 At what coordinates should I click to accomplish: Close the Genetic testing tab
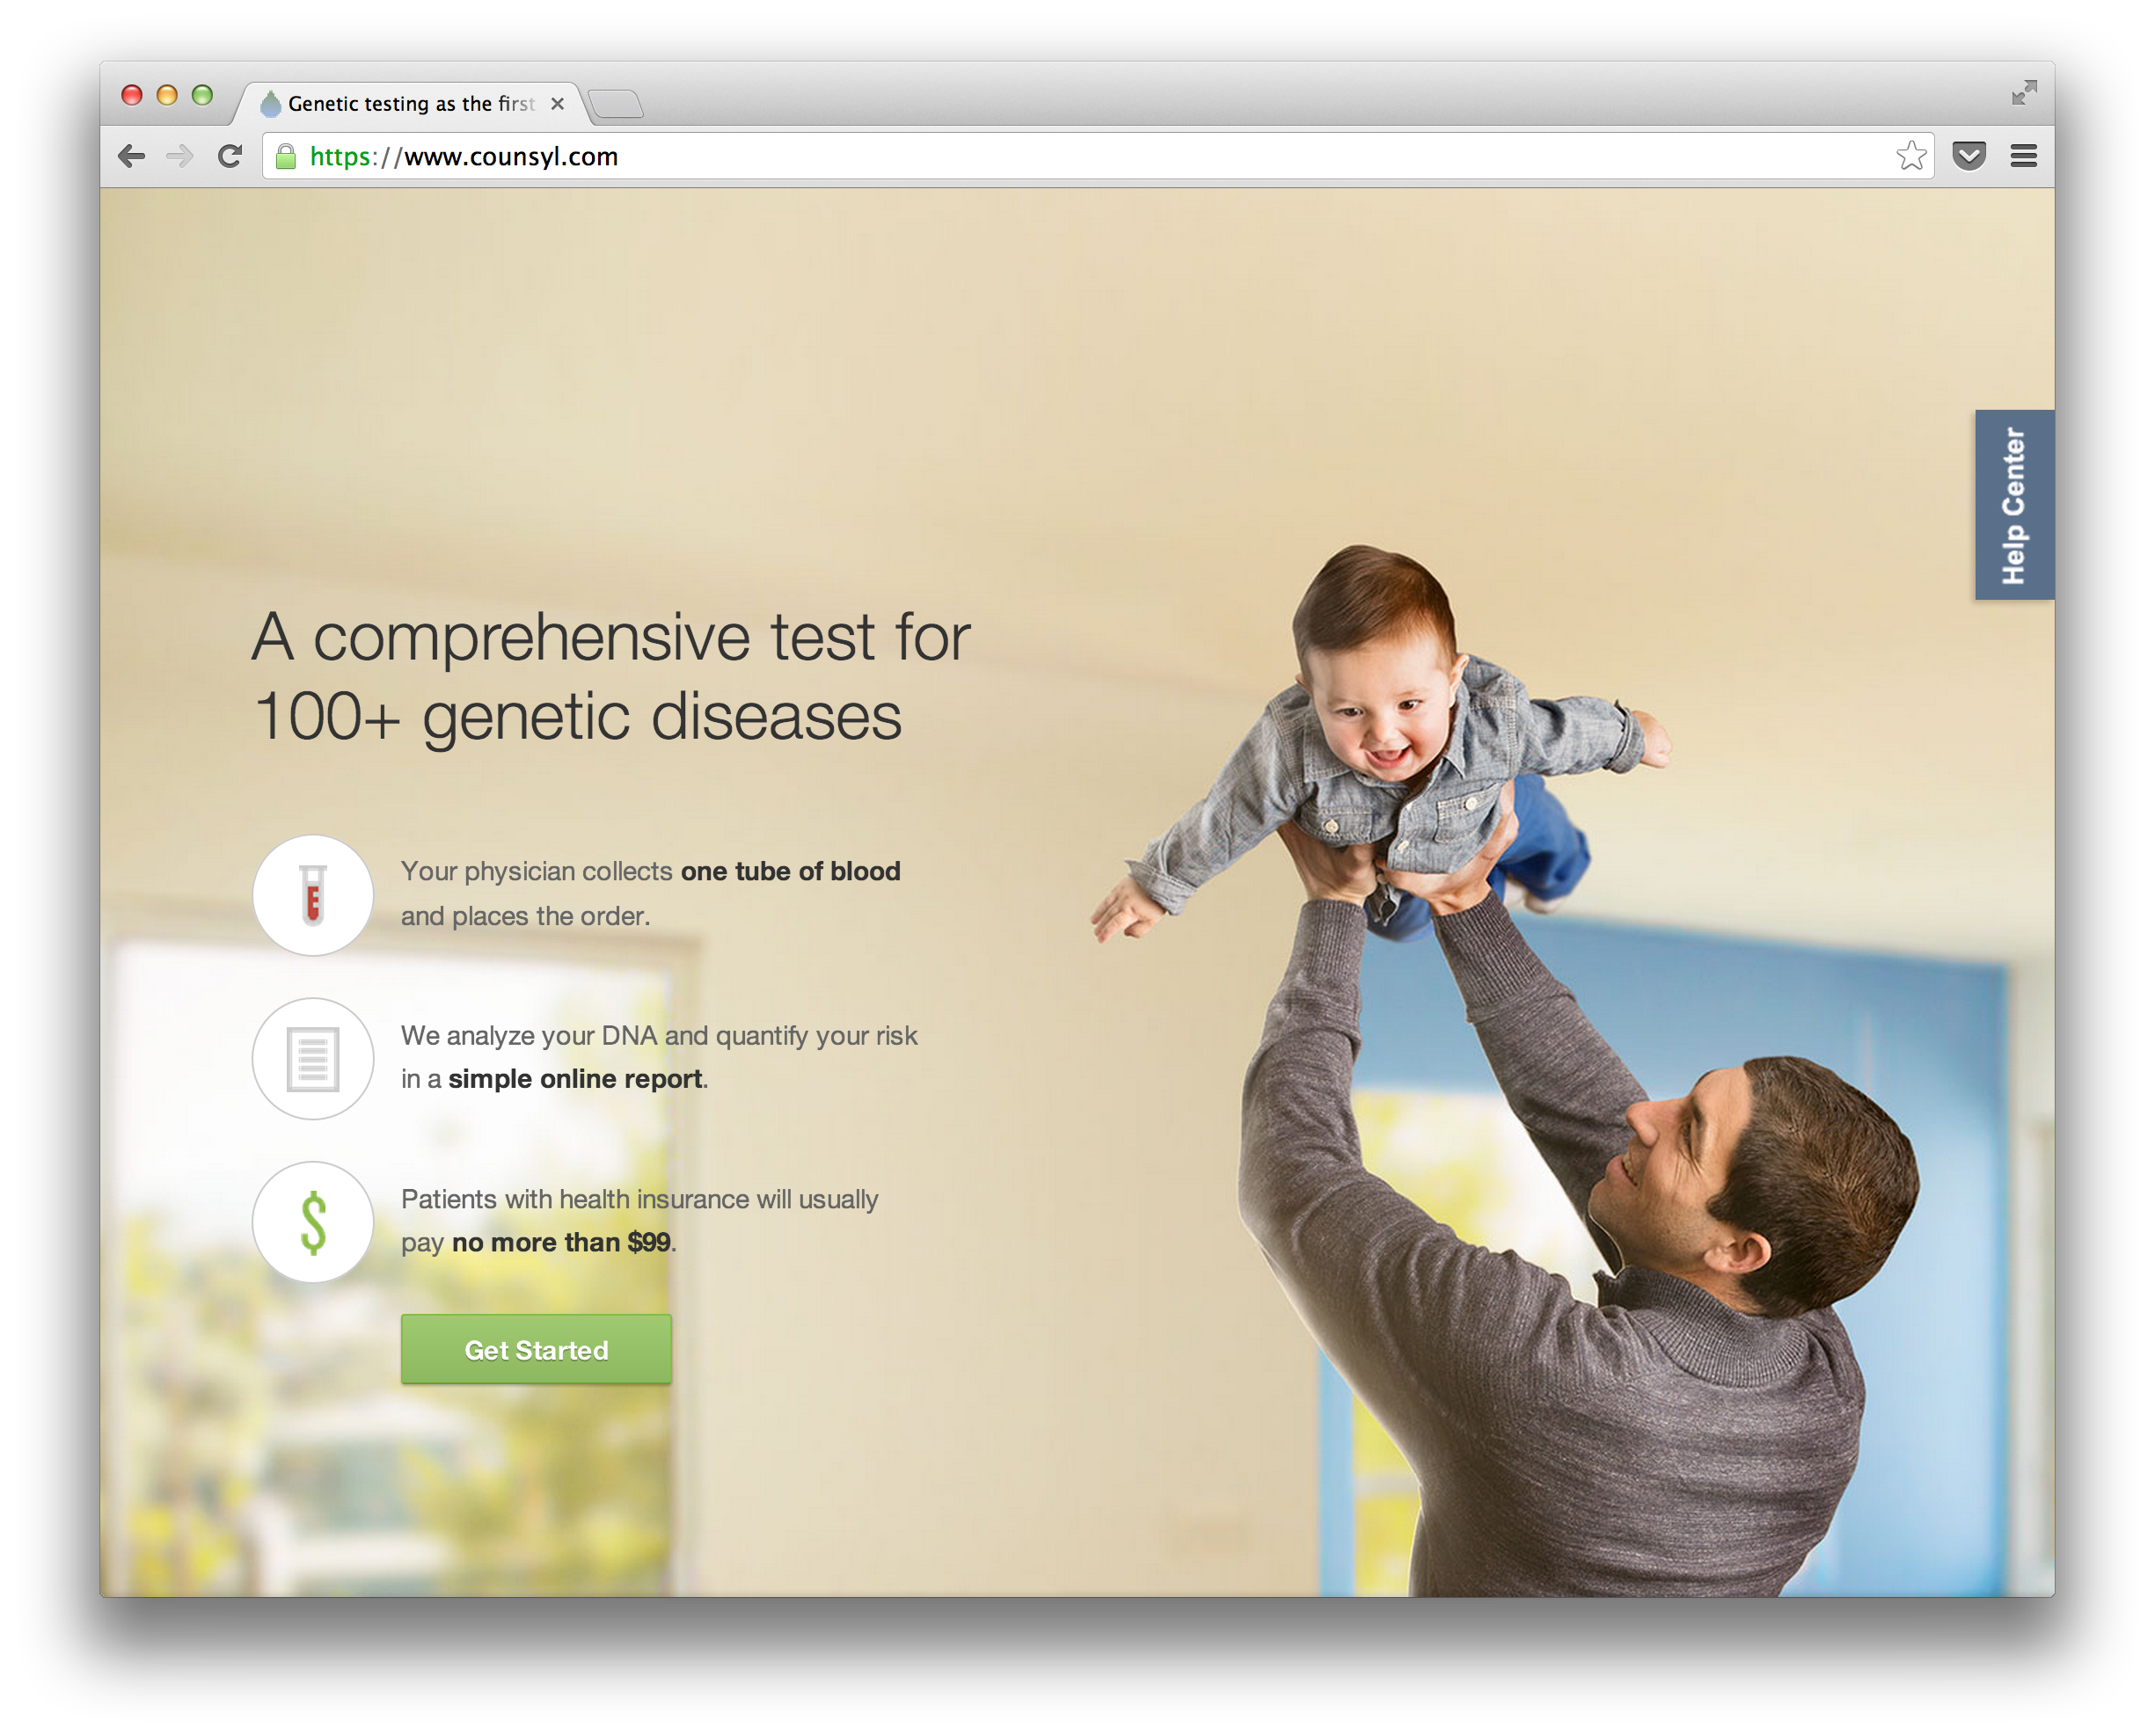558,103
